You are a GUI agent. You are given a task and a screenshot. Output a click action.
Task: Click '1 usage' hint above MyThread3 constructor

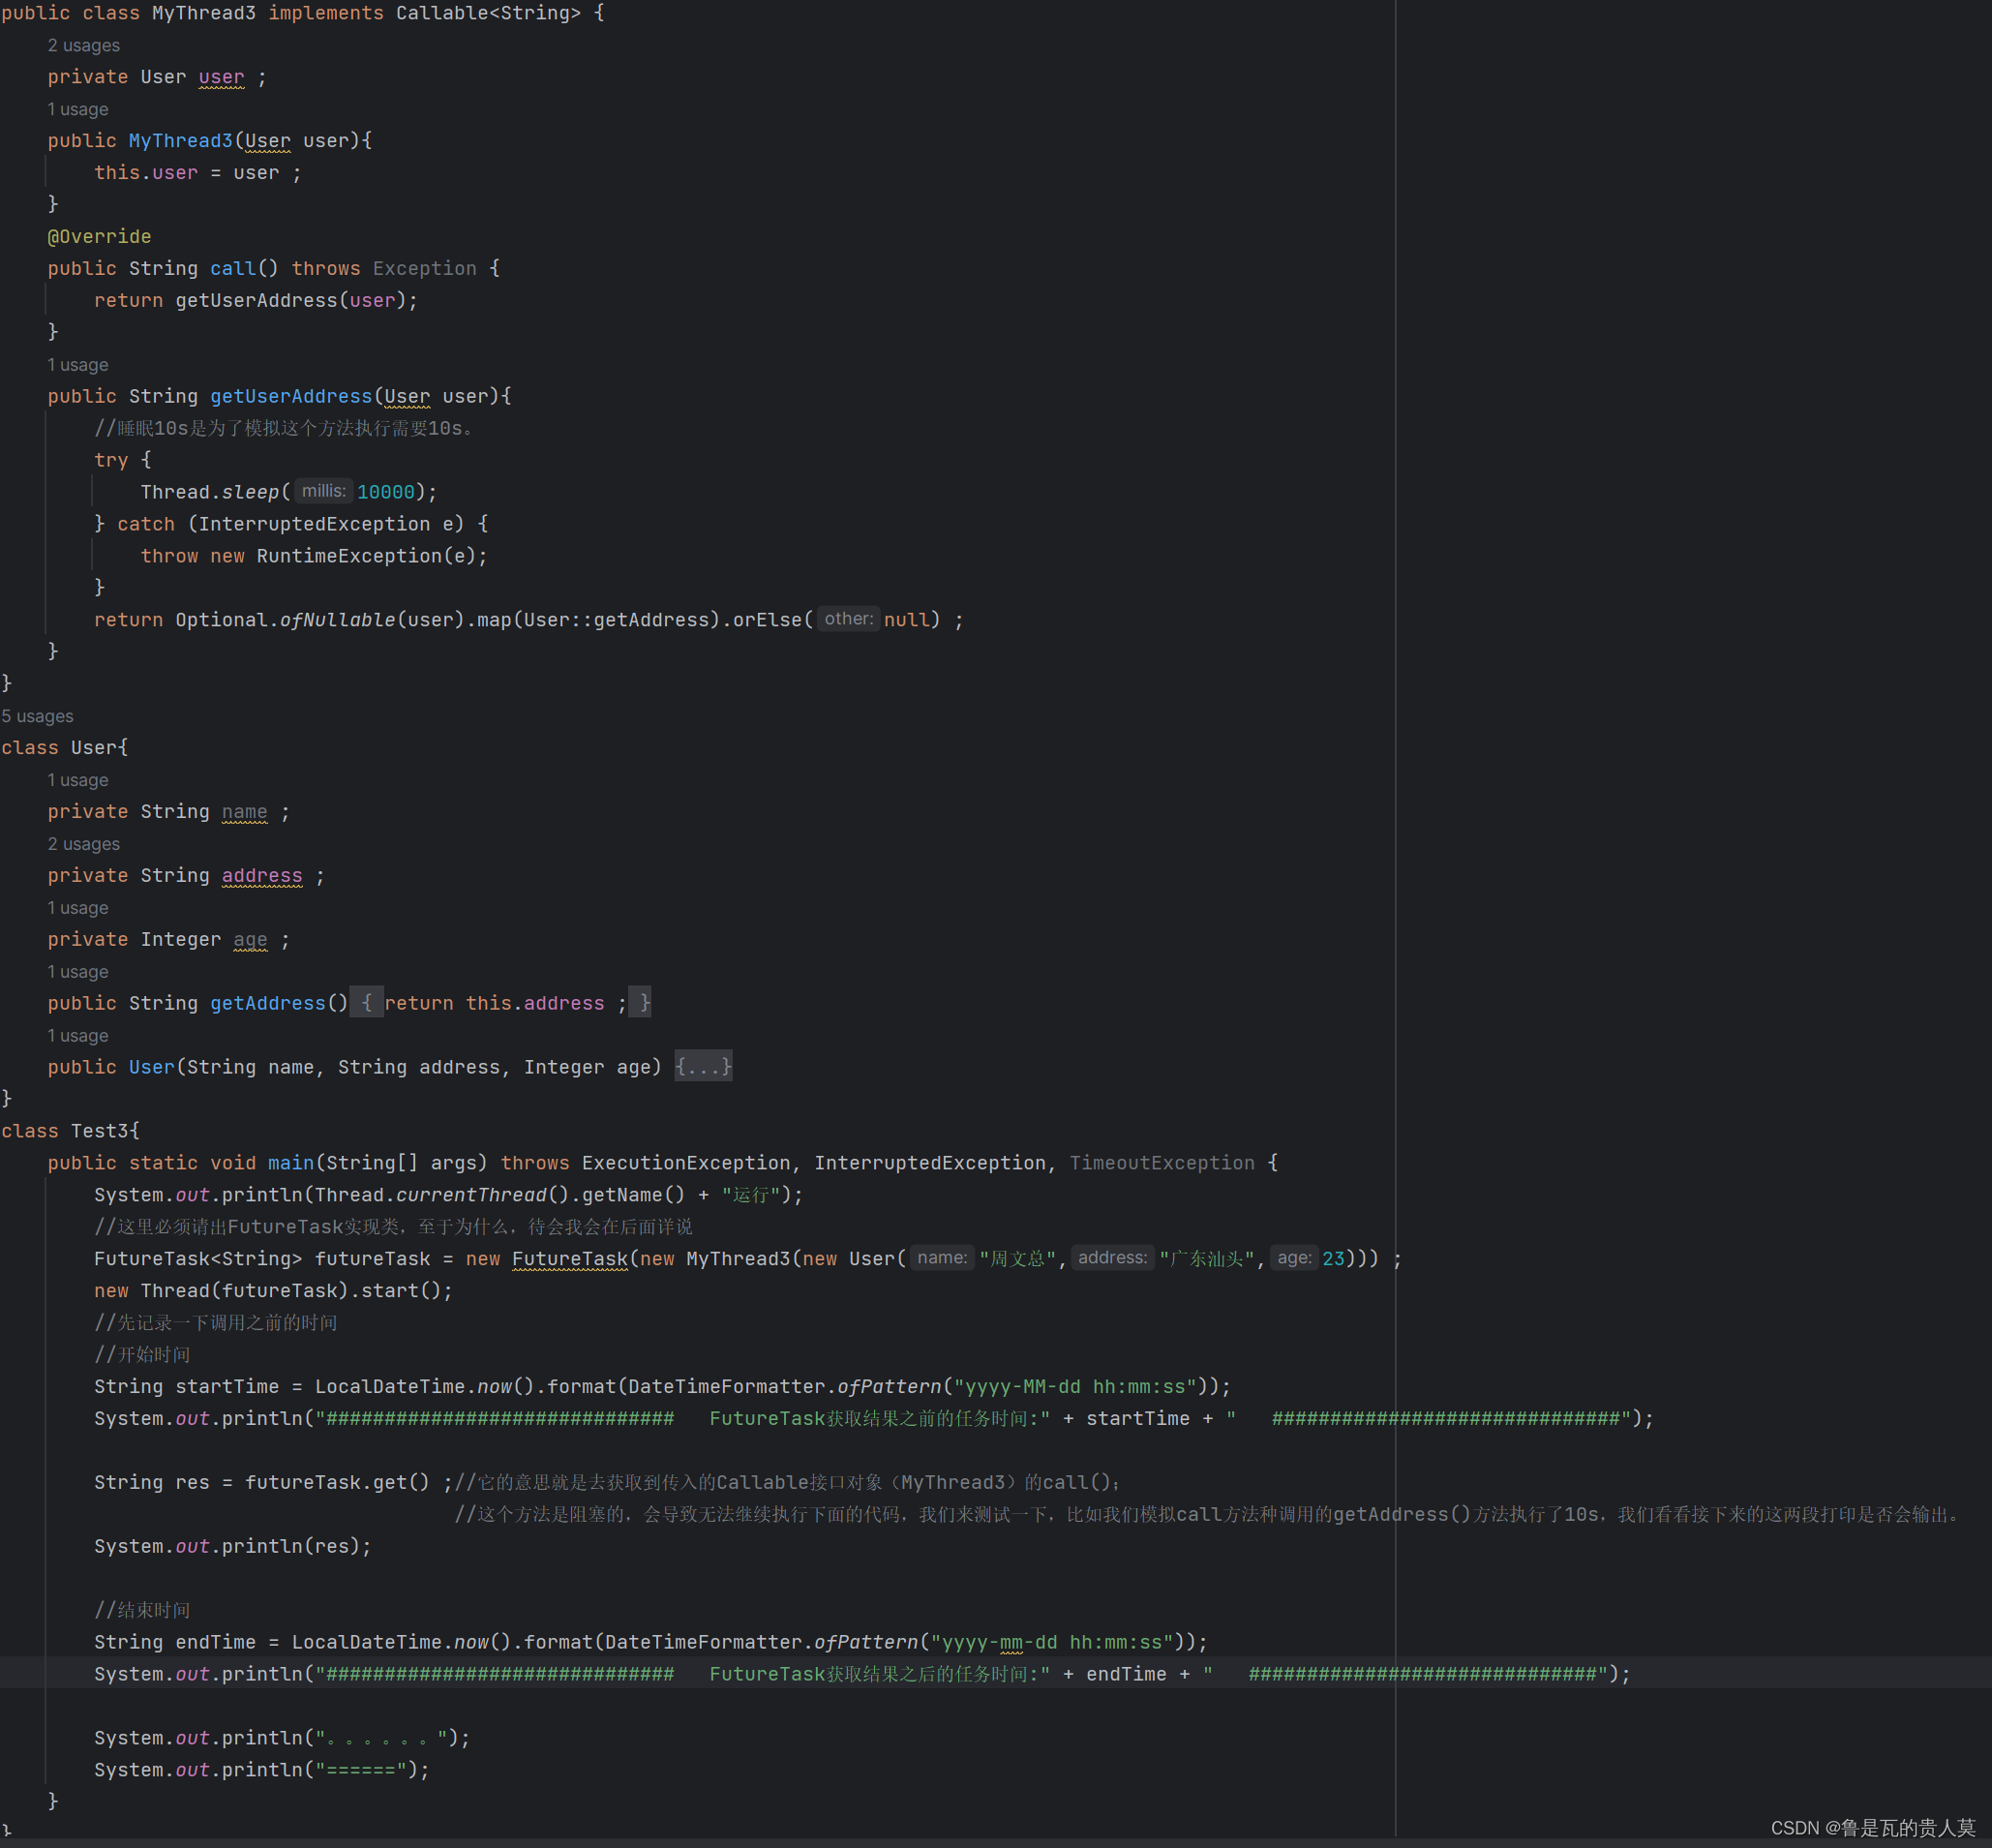(x=78, y=109)
